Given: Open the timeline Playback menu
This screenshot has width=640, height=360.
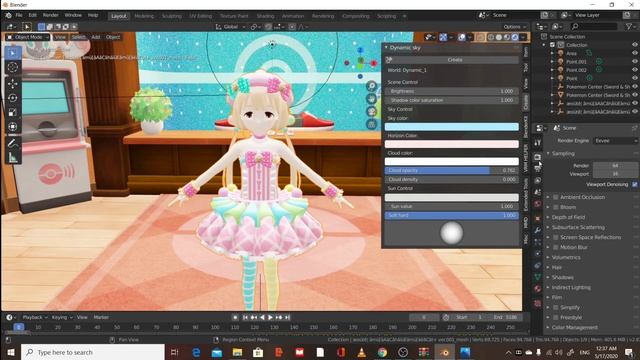Looking at the screenshot, I should pos(35,317).
